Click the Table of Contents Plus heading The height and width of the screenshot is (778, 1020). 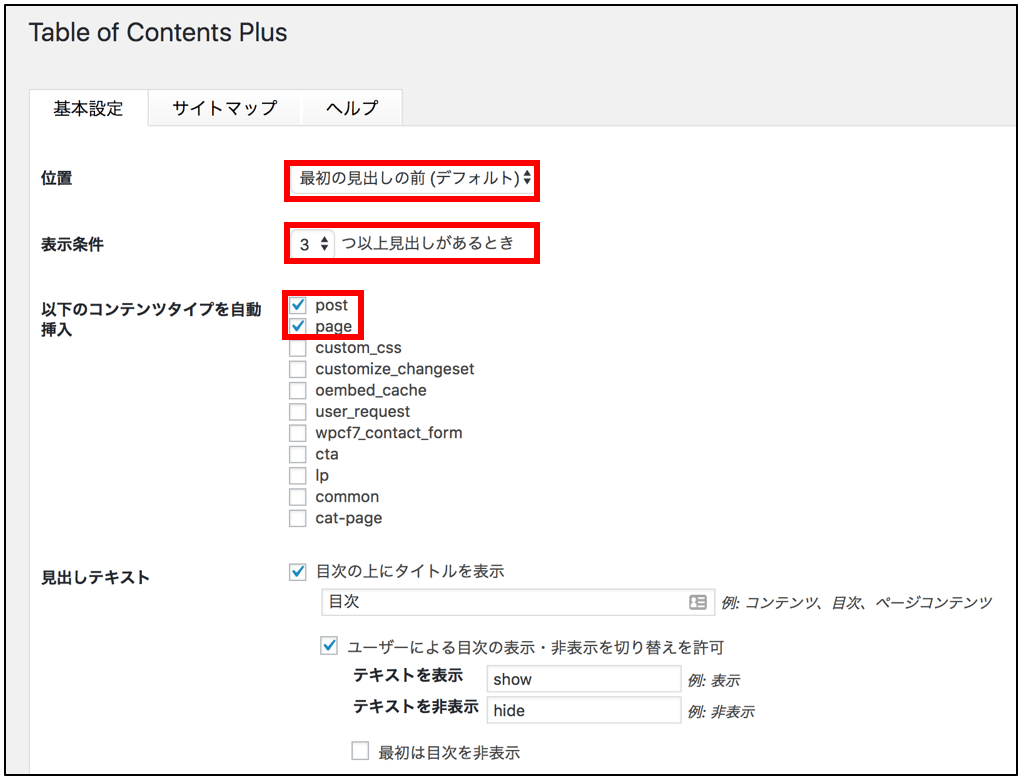pos(158,33)
